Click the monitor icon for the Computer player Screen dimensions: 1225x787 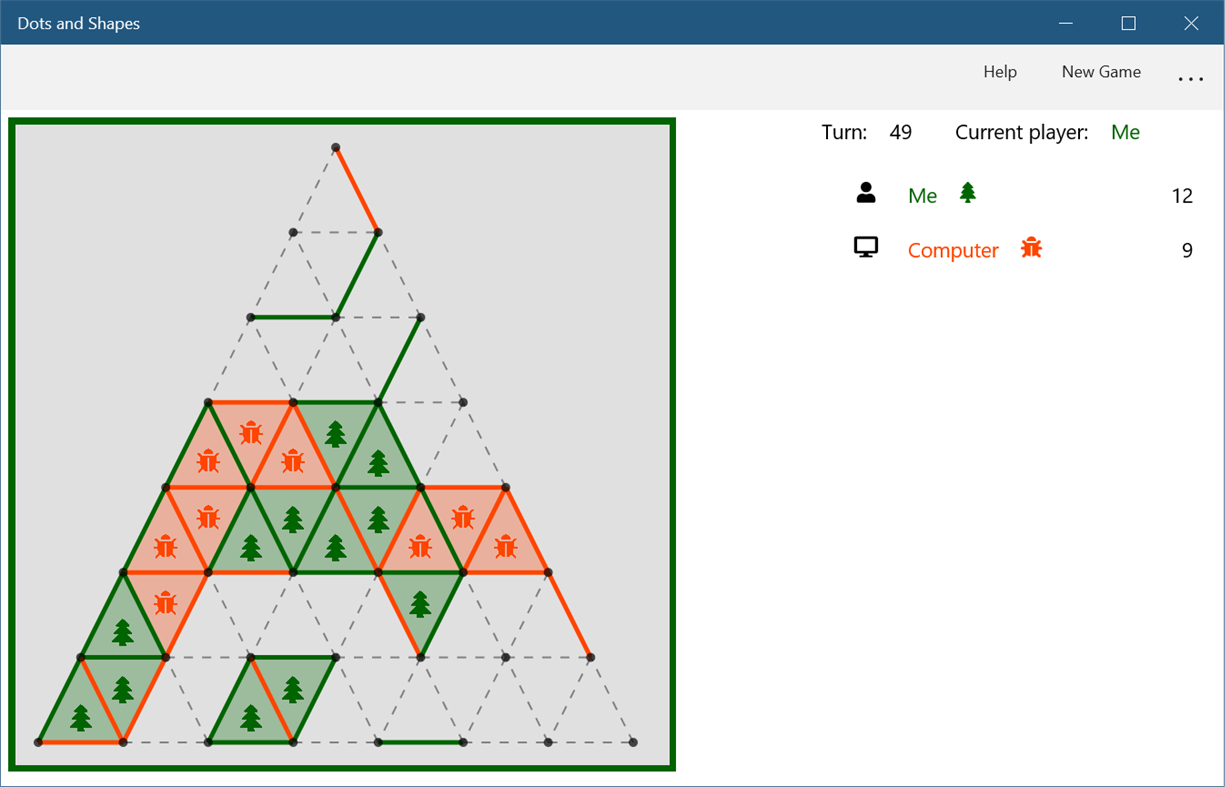[x=866, y=246]
